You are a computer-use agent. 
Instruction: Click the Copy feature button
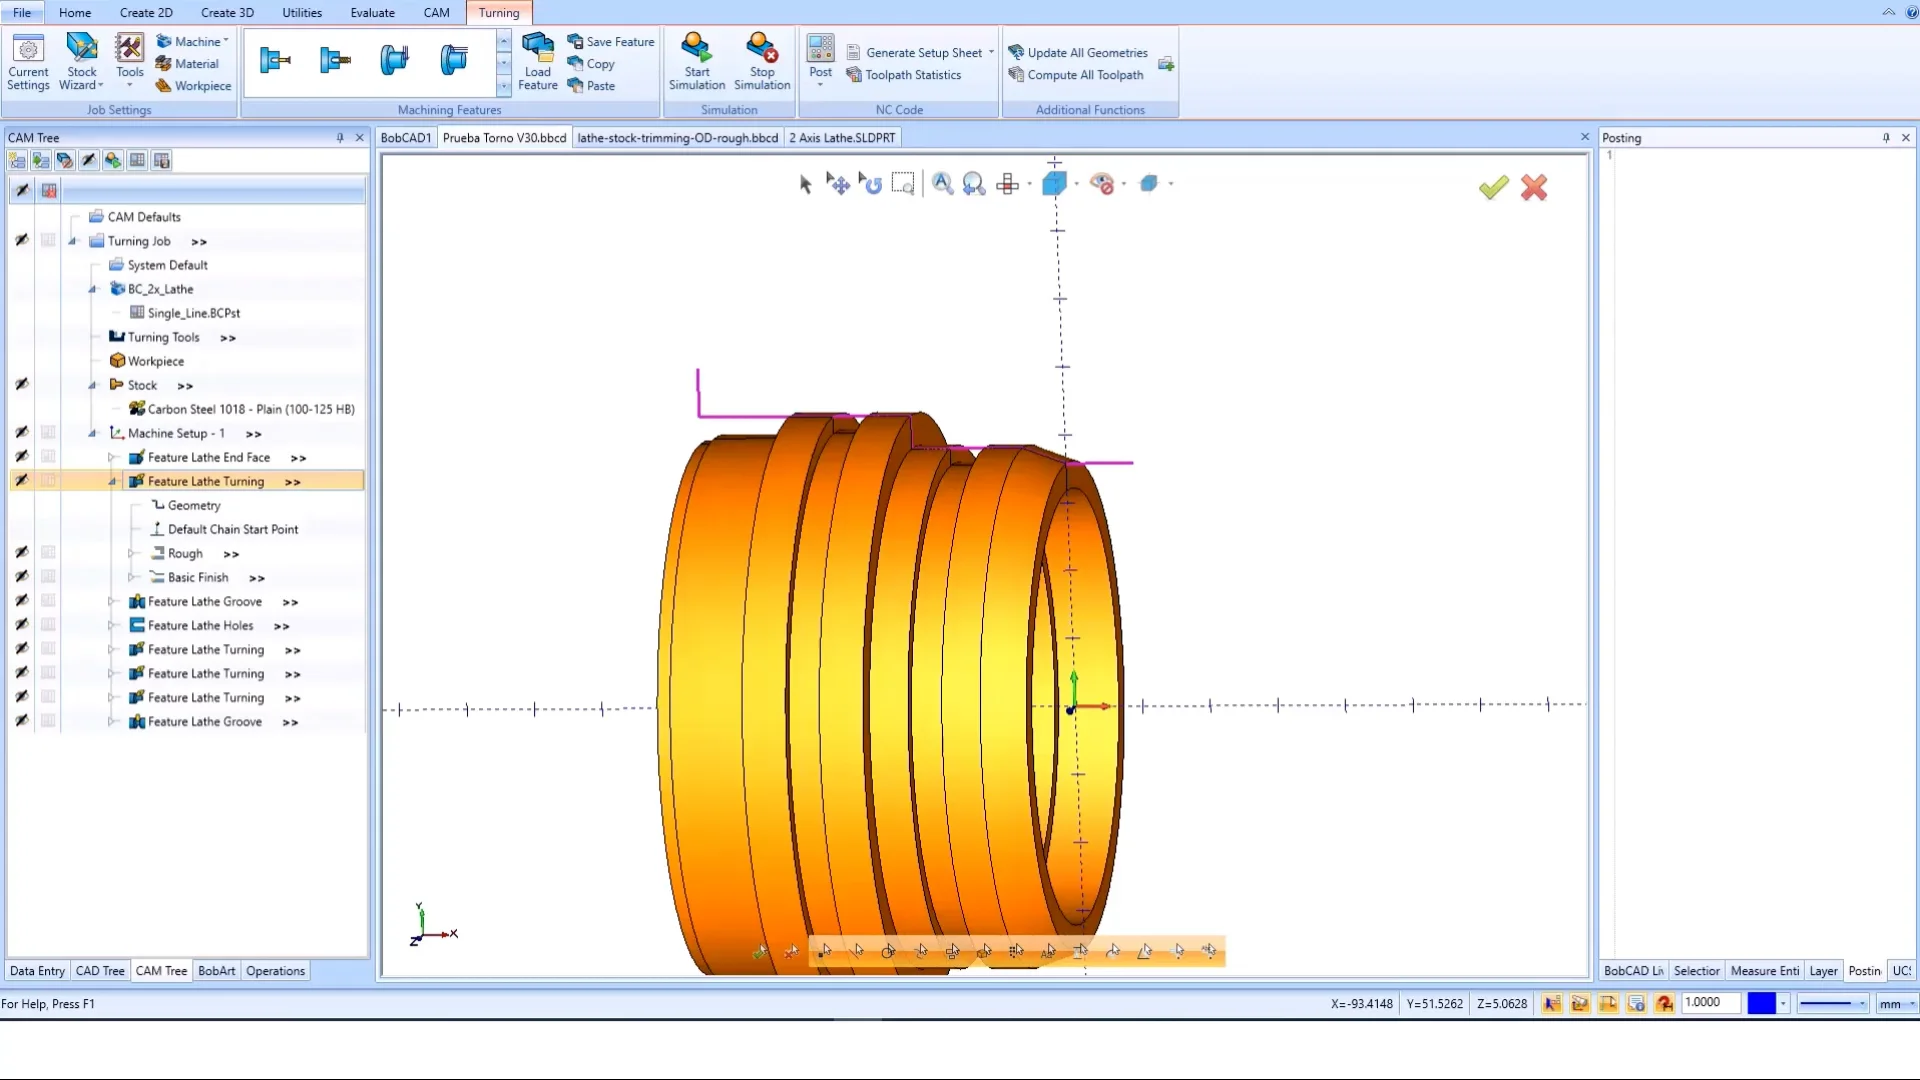(x=591, y=64)
